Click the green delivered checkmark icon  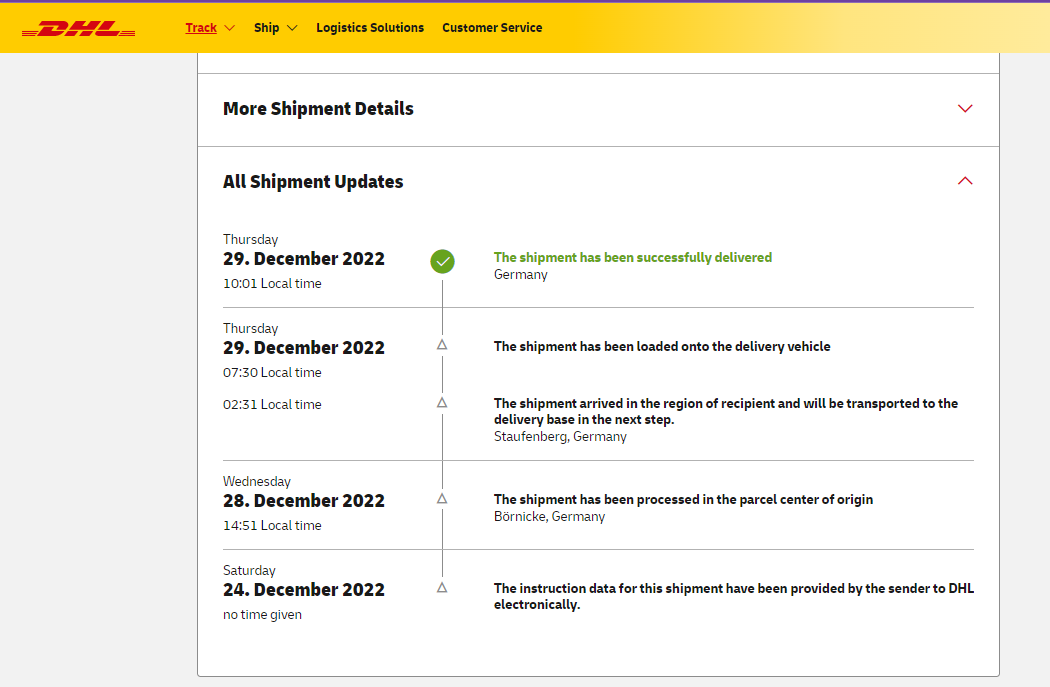(x=442, y=261)
